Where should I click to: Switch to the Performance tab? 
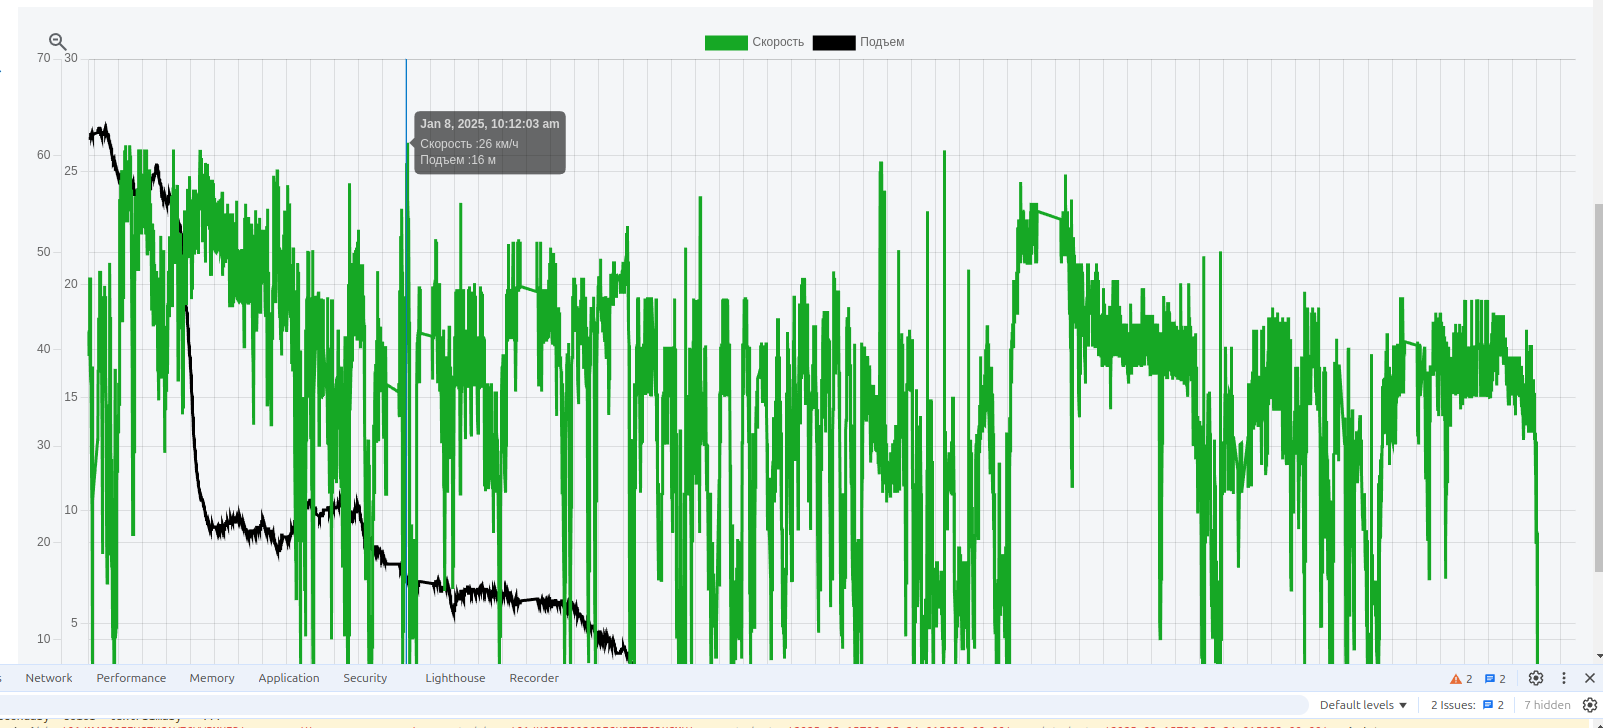[x=131, y=678]
